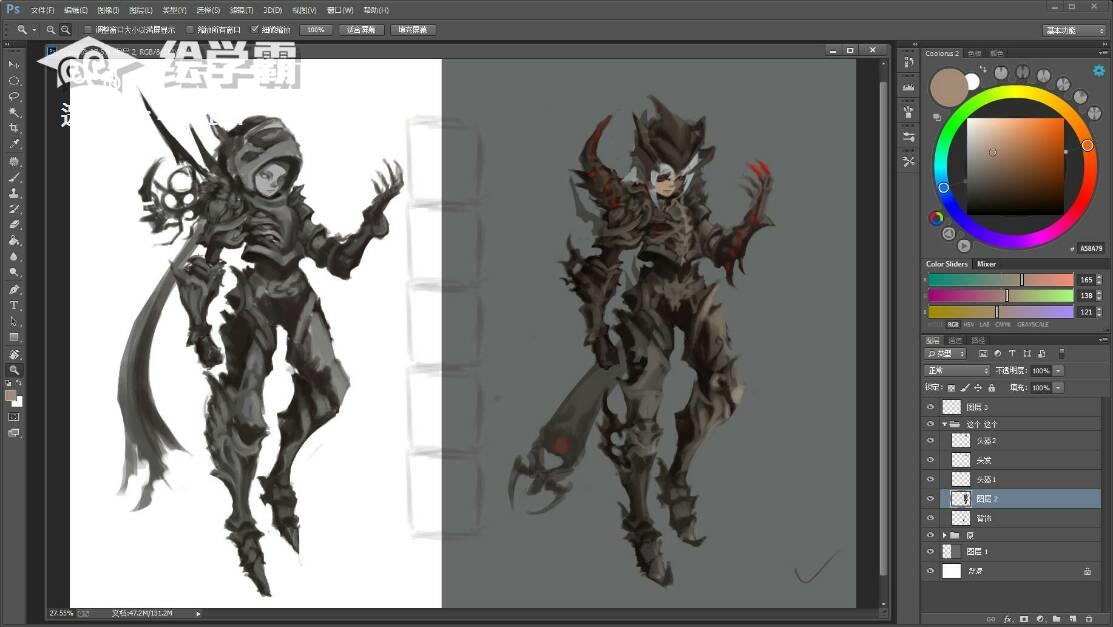The height and width of the screenshot is (627, 1113).
Task: Select the Elliptical Marquee tool
Action: [13, 80]
